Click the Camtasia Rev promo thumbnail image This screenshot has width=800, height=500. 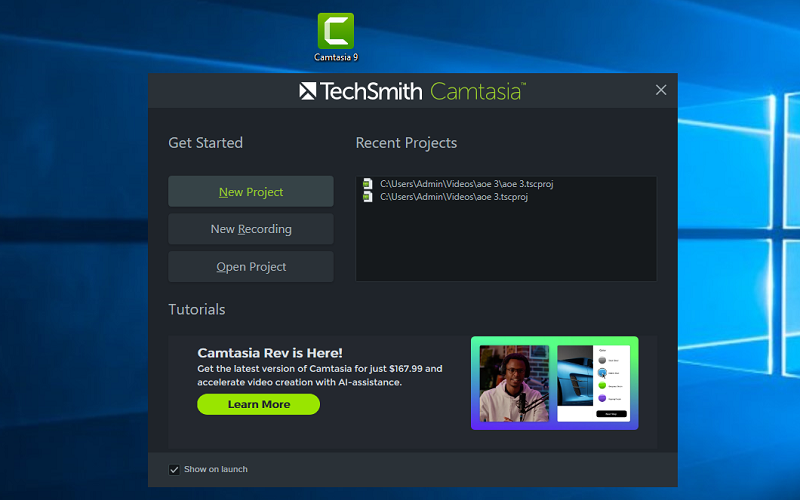pos(555,383)
